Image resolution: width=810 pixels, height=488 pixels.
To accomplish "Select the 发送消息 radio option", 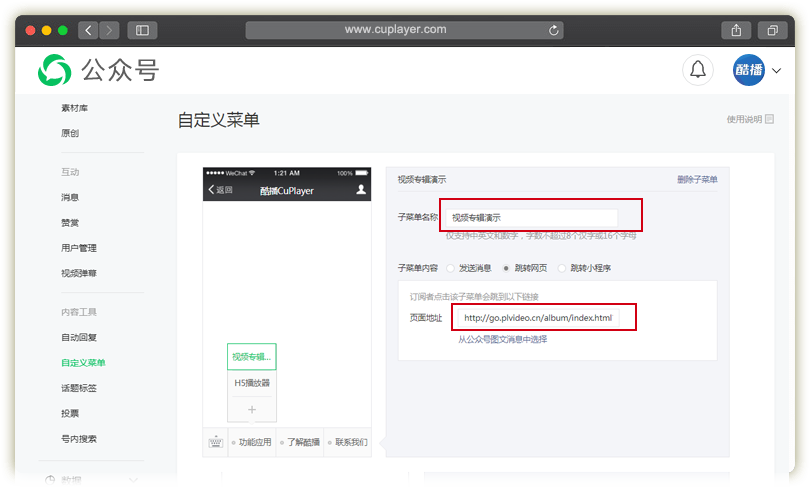I will click(x=451, y=268).
